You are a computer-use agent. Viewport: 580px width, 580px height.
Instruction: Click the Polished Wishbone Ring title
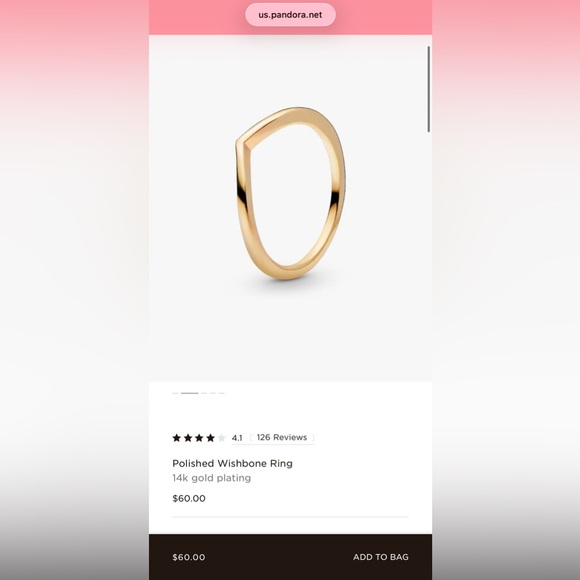(232, 463)
